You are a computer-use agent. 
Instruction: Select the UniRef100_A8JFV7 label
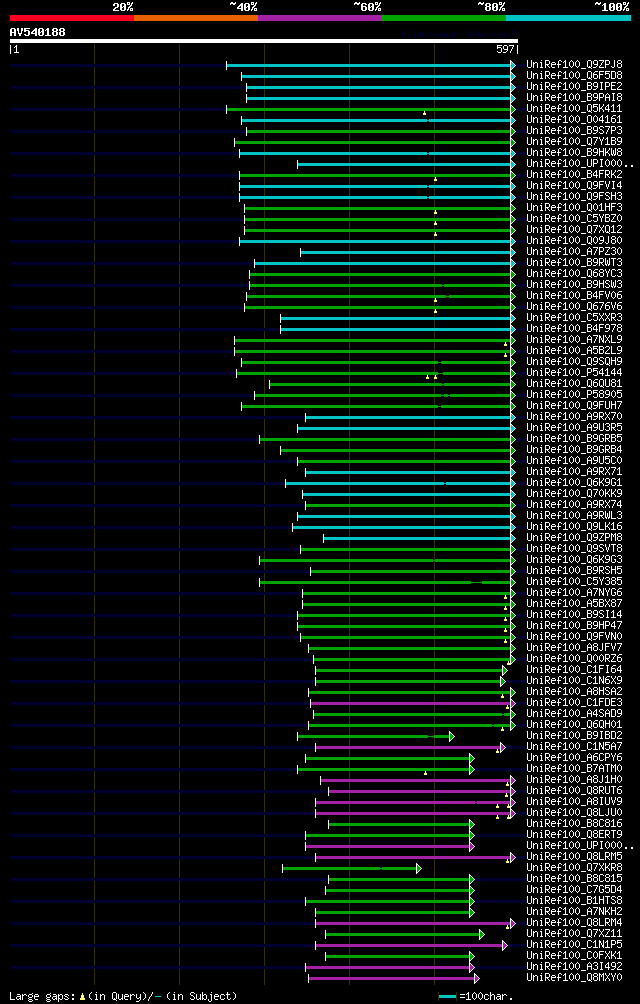(x=574, y=647)
